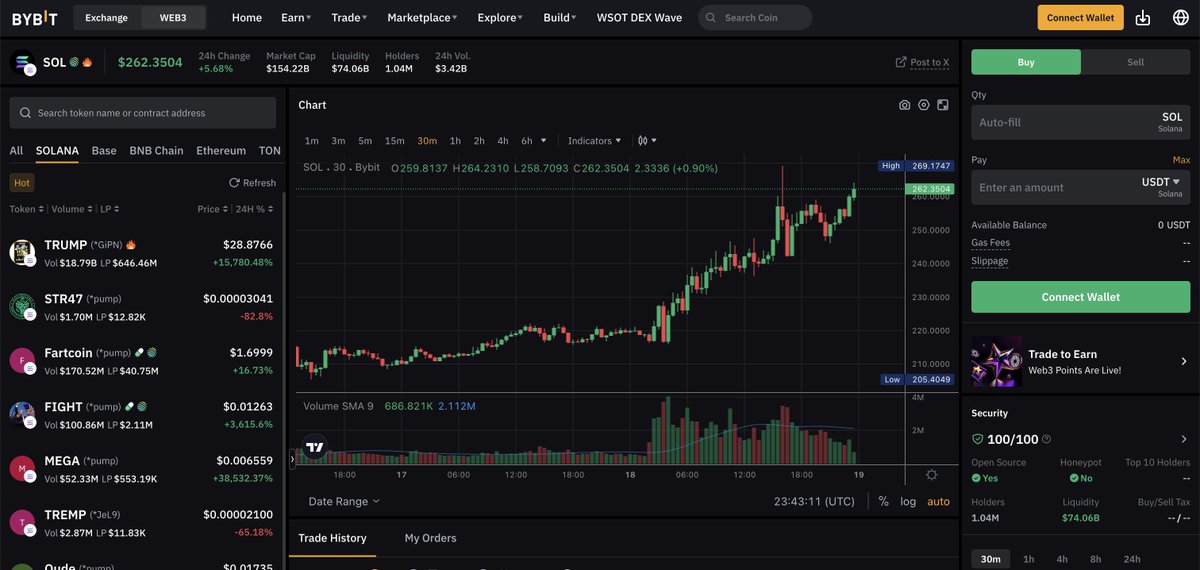Viewport: 1200px width, 570px height.
Task: Open the Earn dropdown menu
Action: (x=296, y=18)
